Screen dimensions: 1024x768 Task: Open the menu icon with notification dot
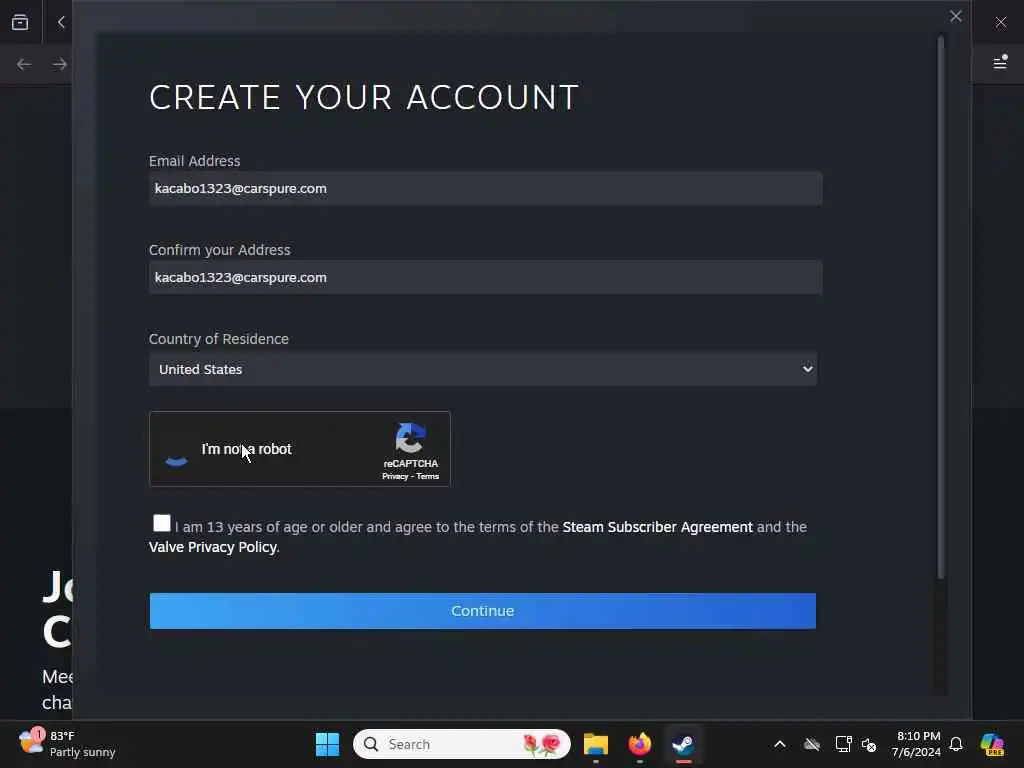(1000, 62)
